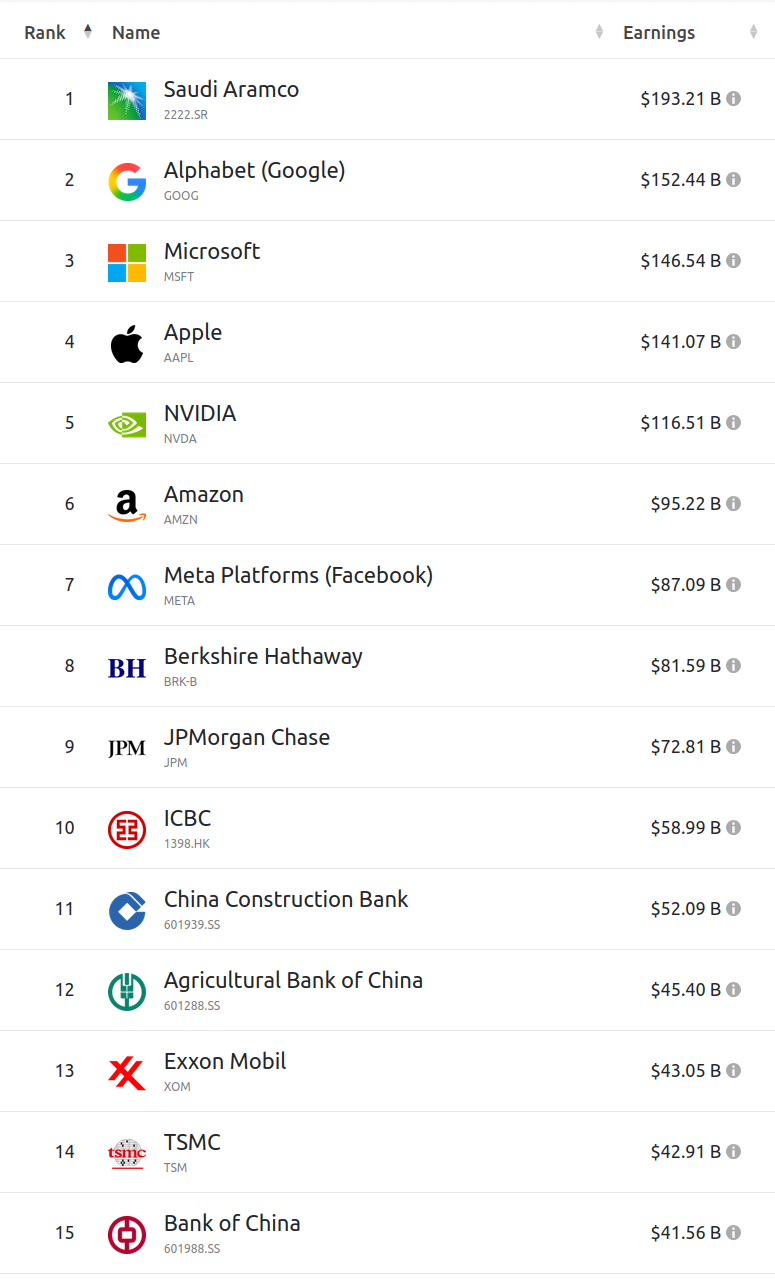Screen dimensions: 775x1284
Task: Click the Saudi Aramco logo icon
Action: point(127,100)
